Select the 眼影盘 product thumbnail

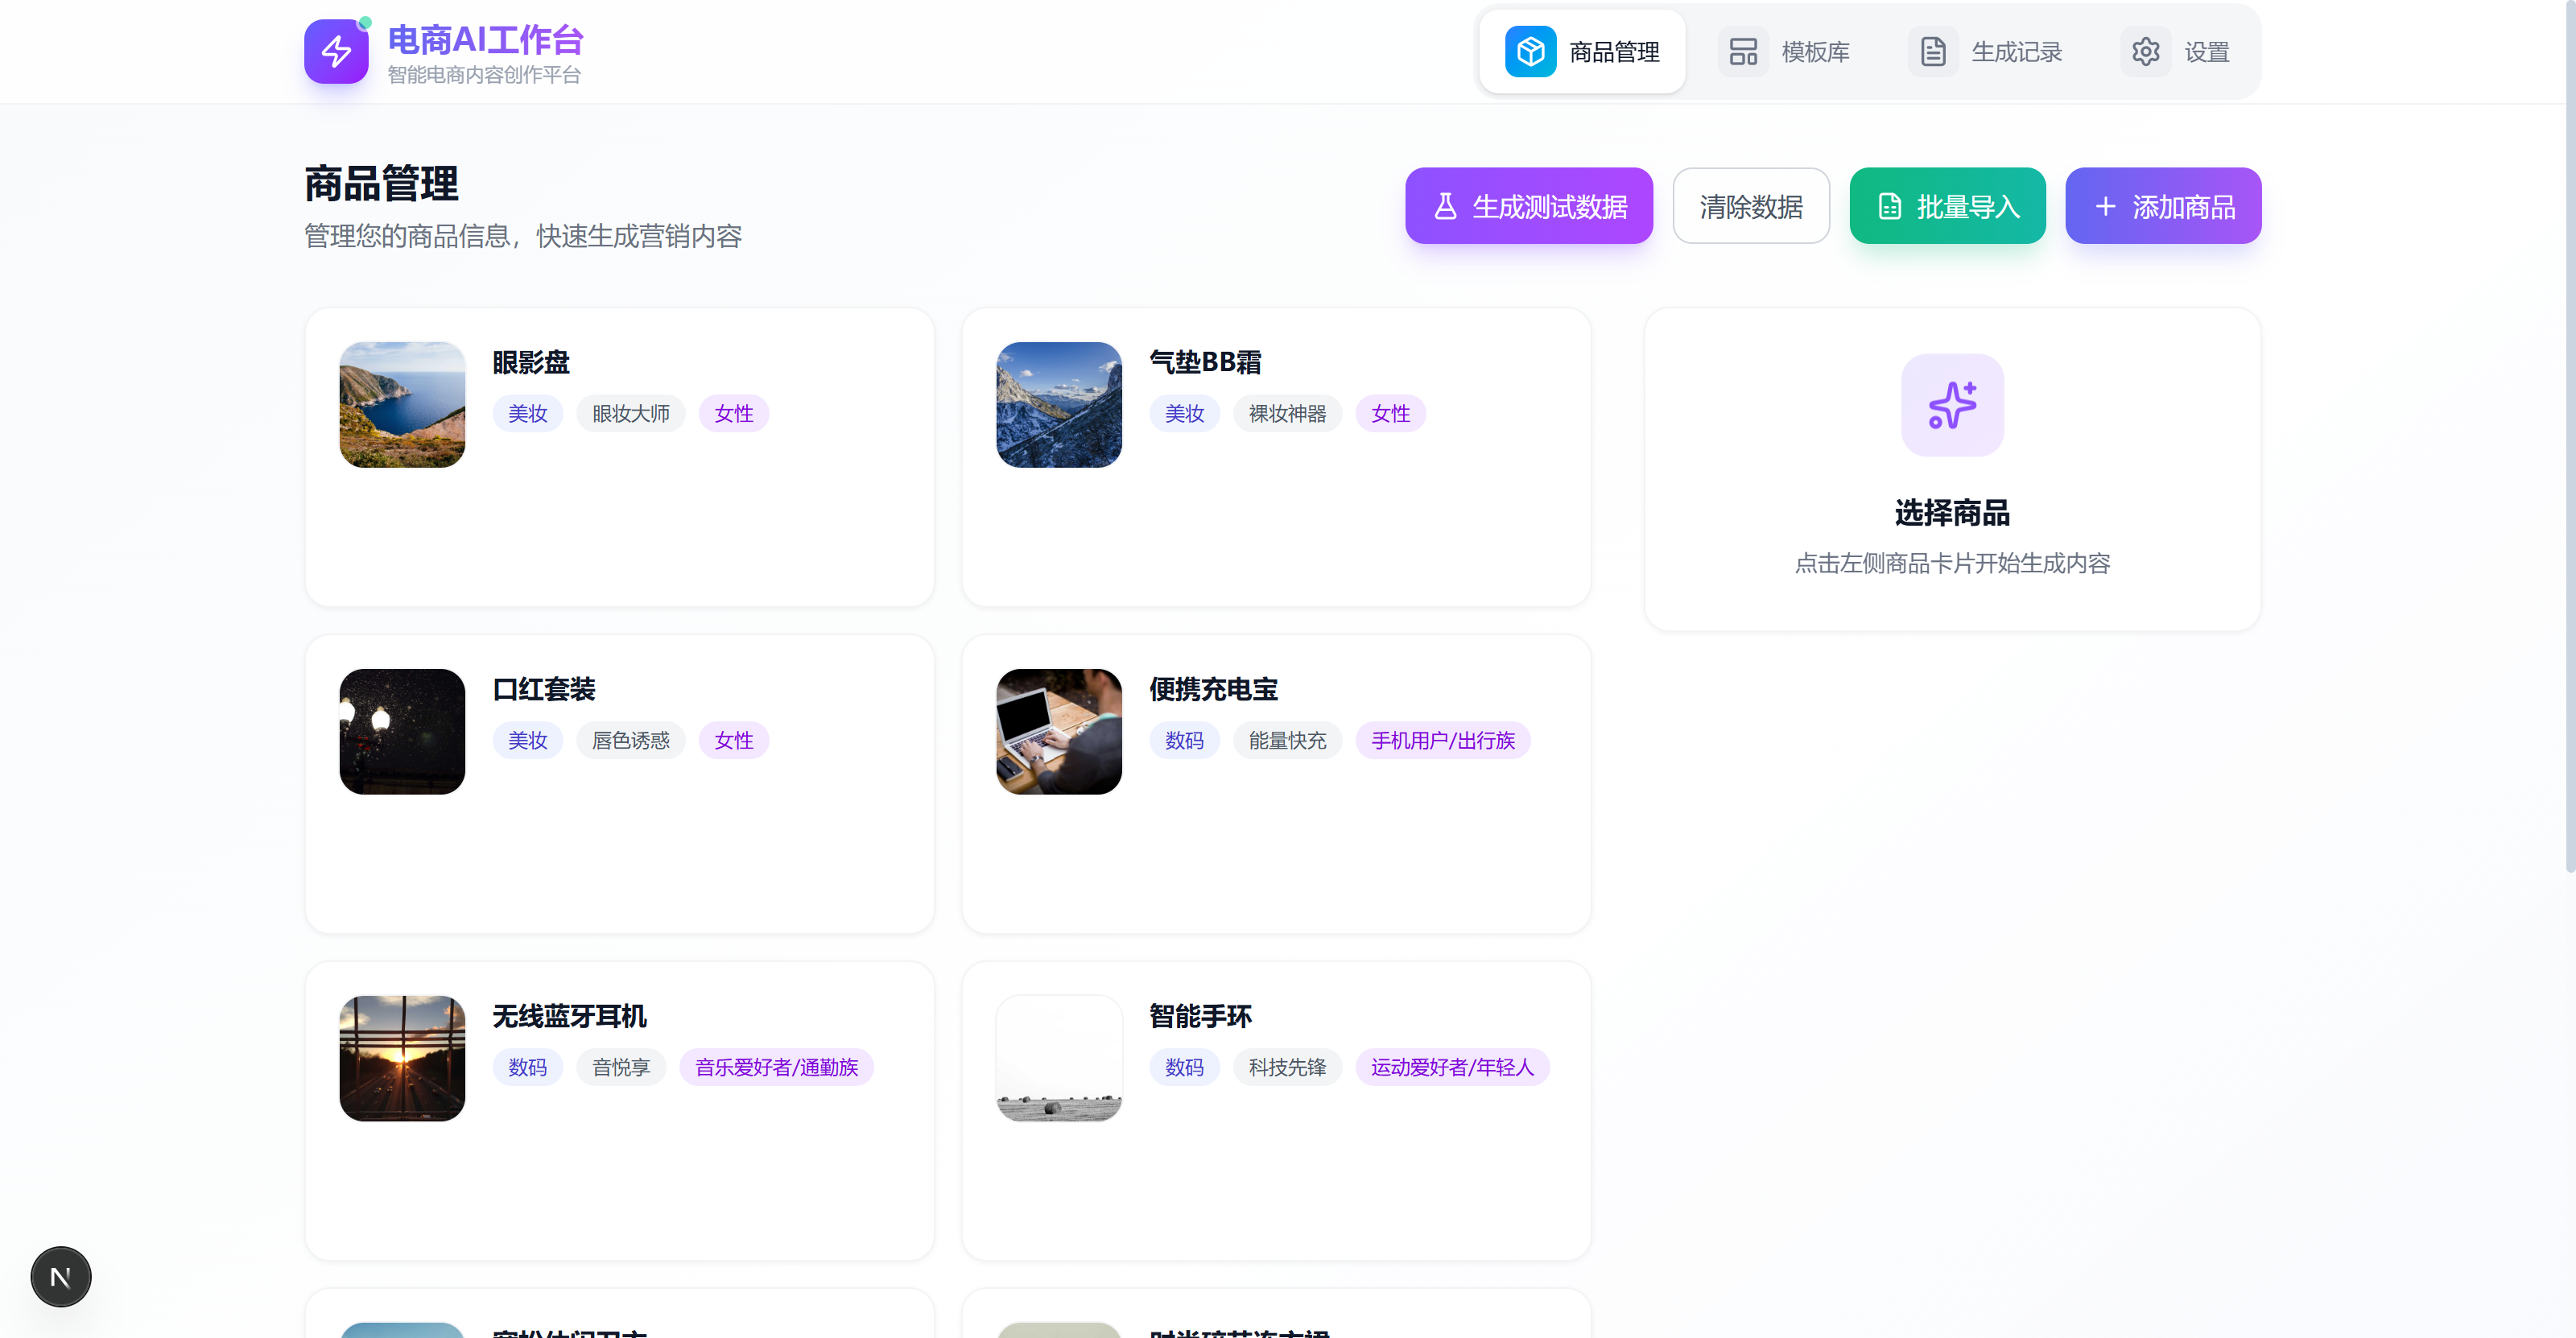click(402, 405)
